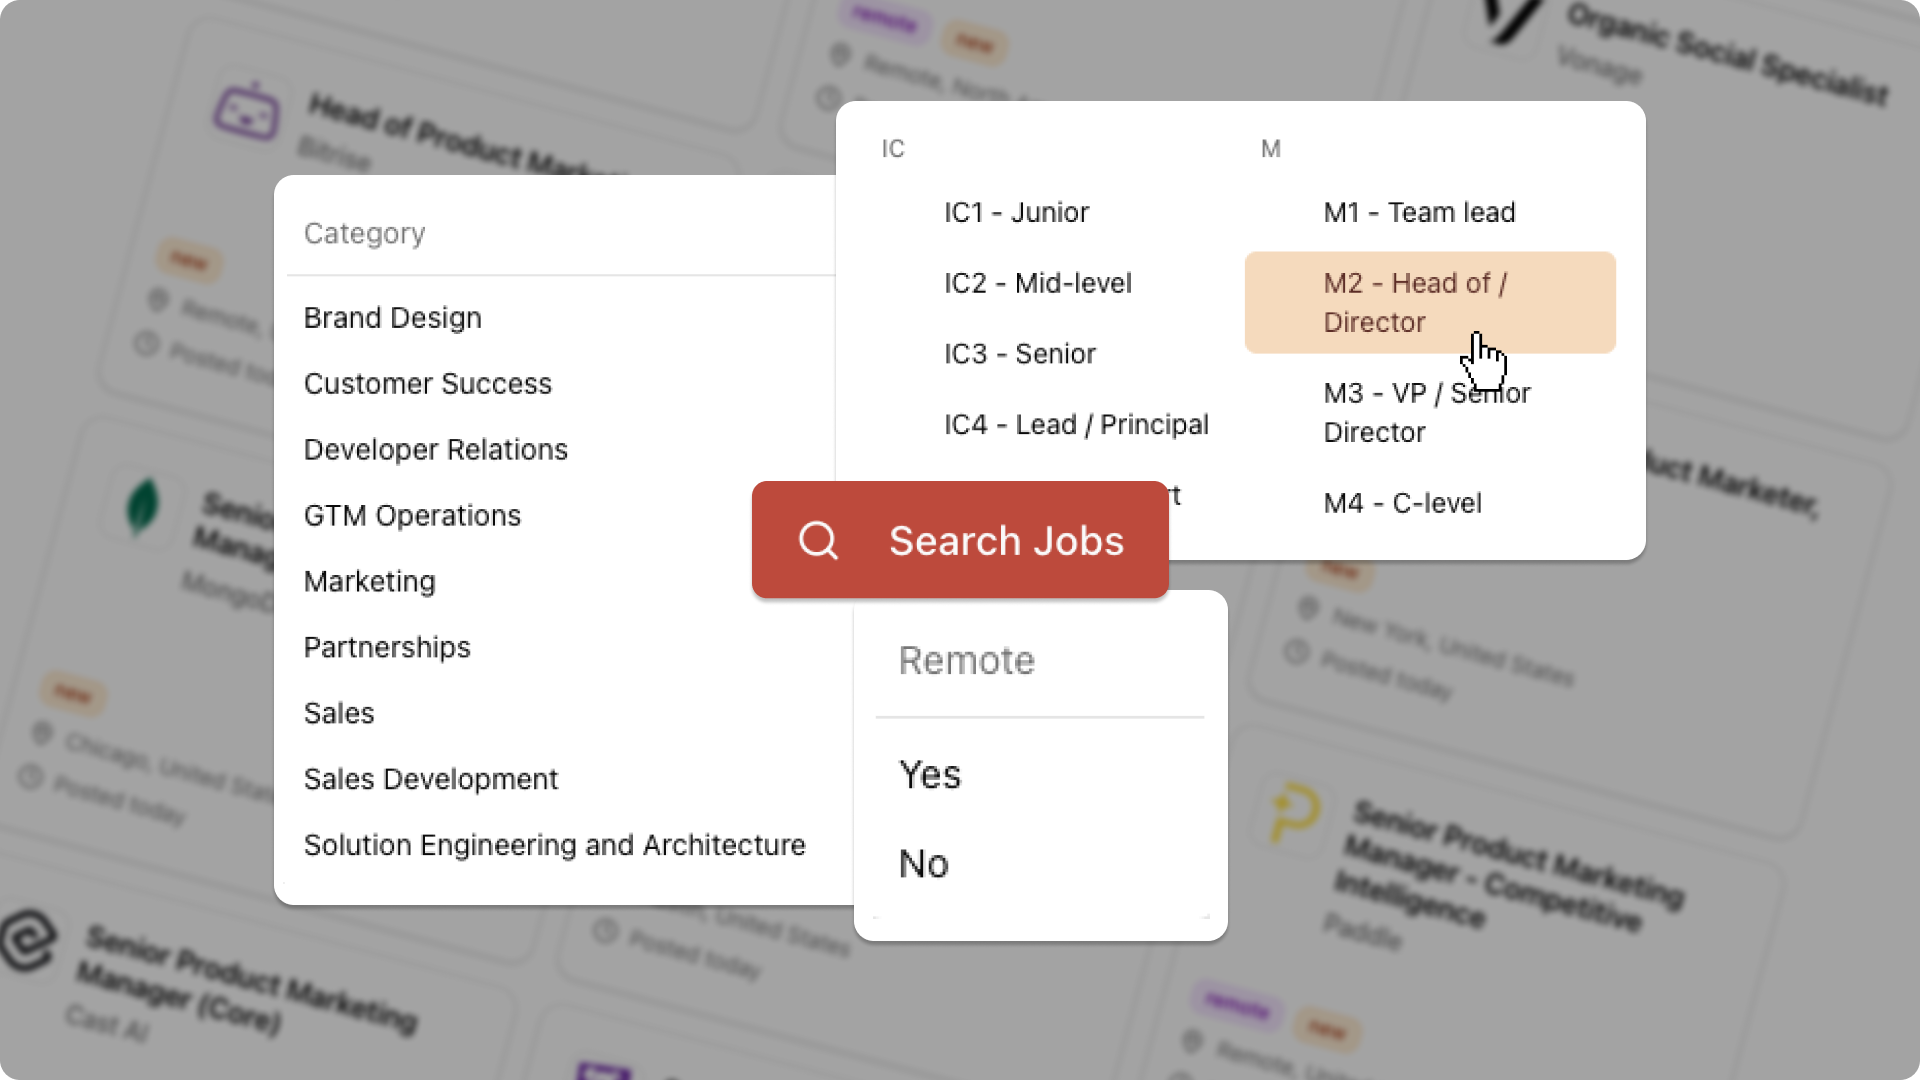1920x1080 pixels.
Task: Open the Remote filter dropdown
Action: tap(966, 660)
